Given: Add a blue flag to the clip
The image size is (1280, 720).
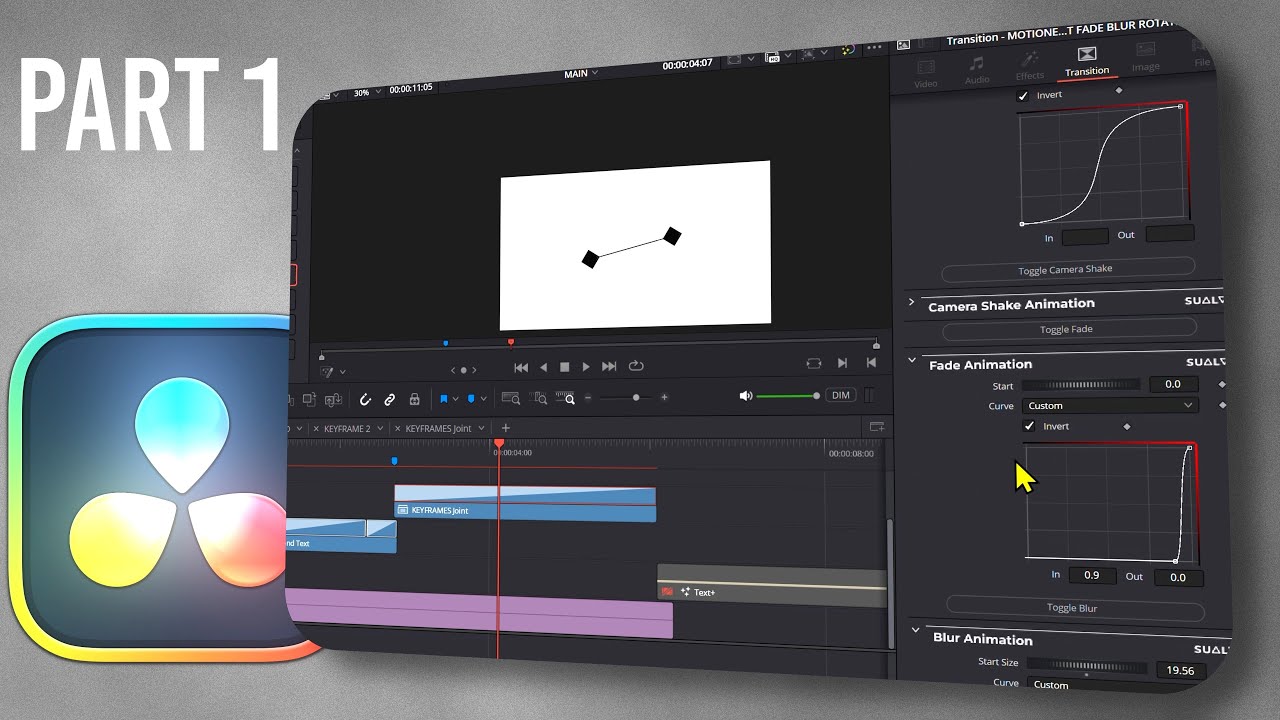Looking at the screenshot, I should pyautogui.click(x=444, y=398).
